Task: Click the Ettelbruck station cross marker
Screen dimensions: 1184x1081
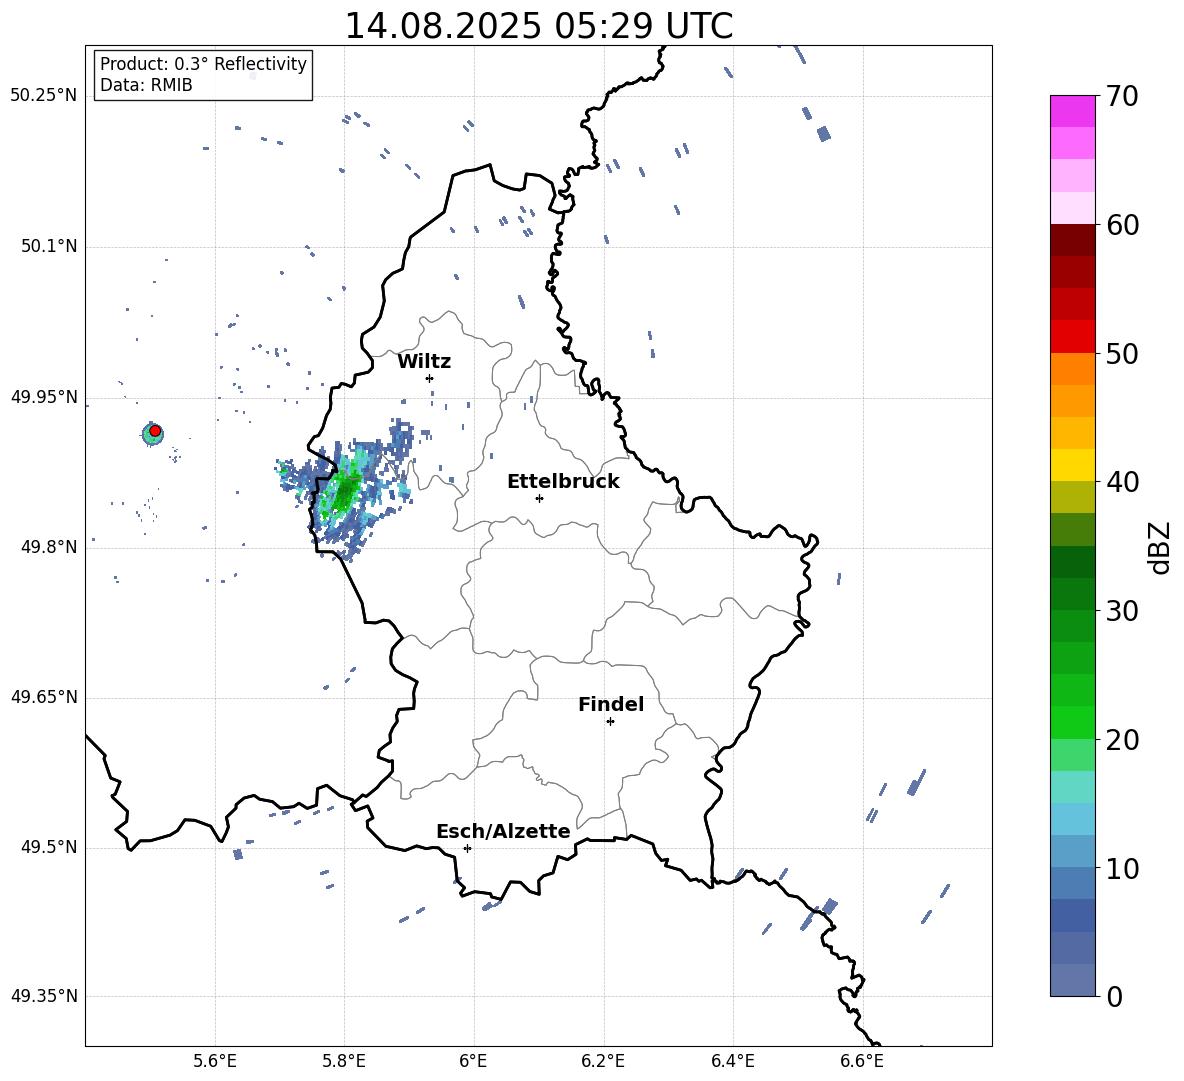Action: [539, 498]
